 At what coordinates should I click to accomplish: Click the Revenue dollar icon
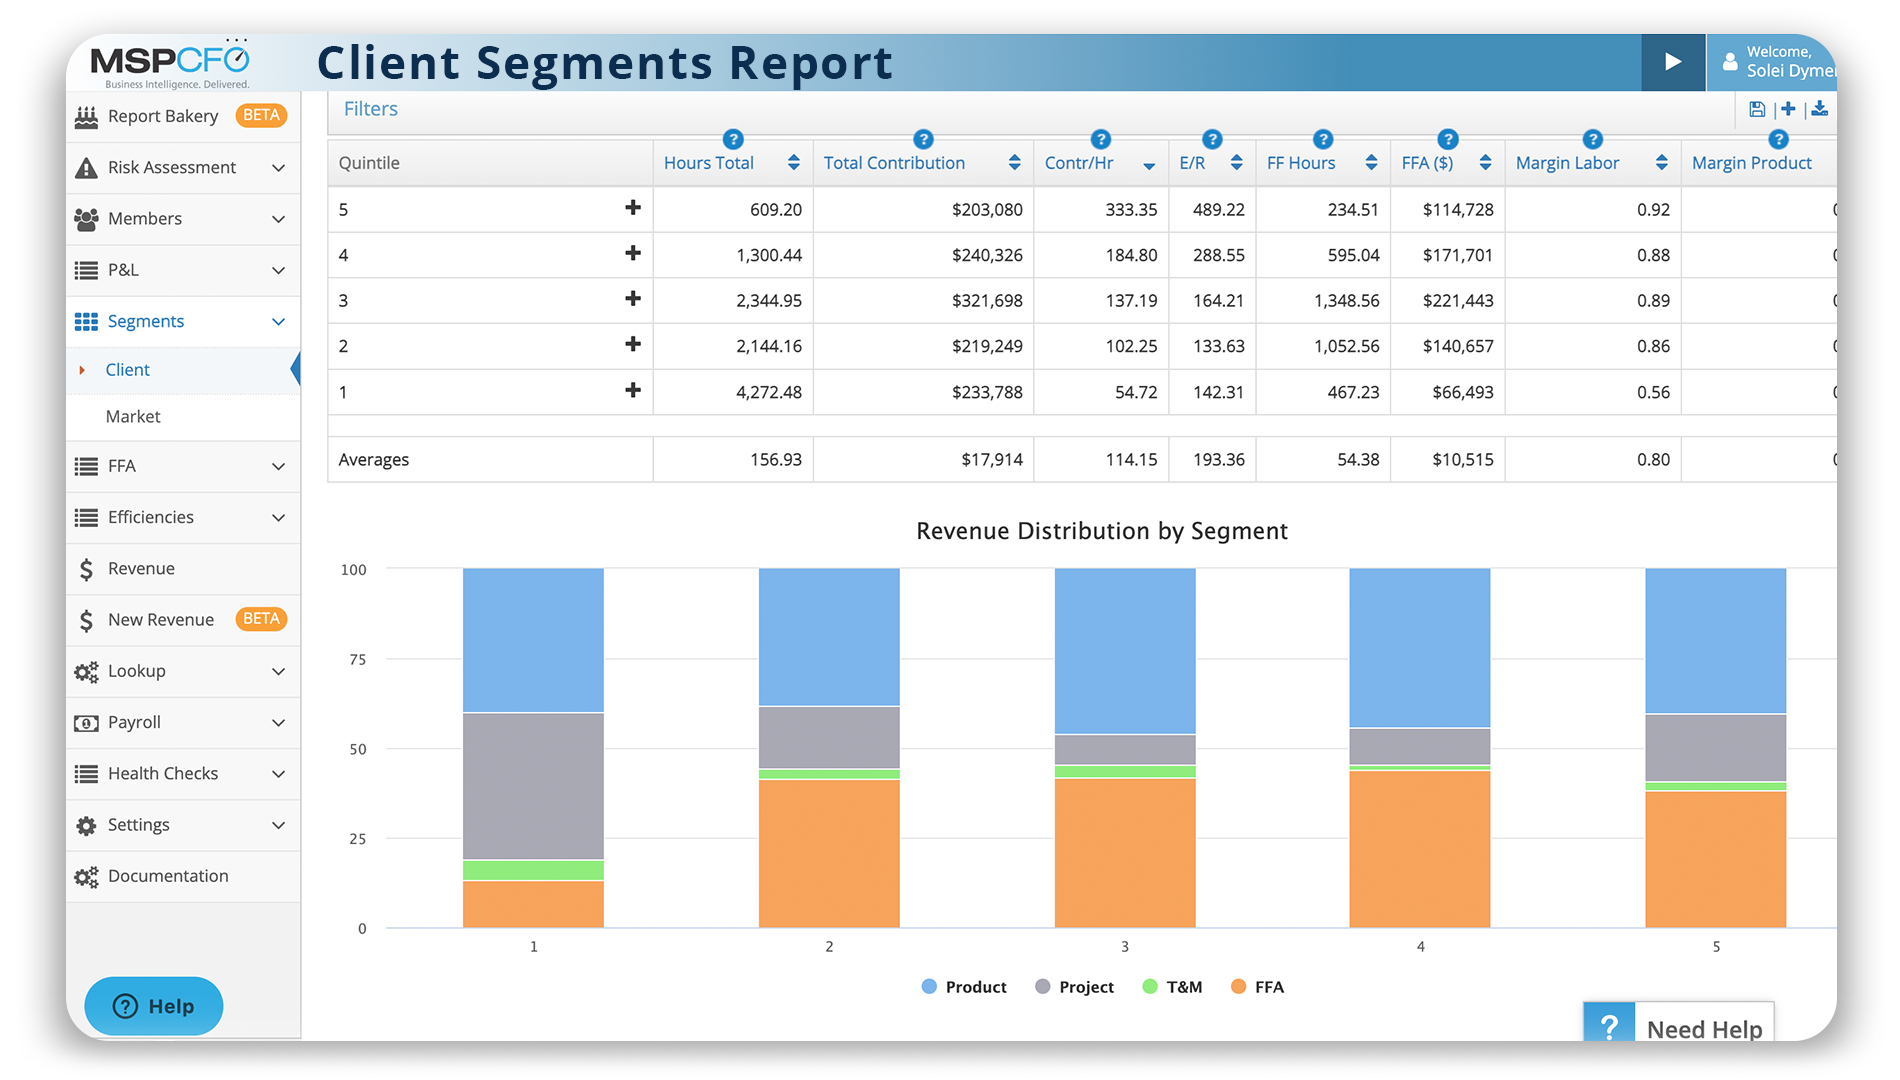coord(87,569)
